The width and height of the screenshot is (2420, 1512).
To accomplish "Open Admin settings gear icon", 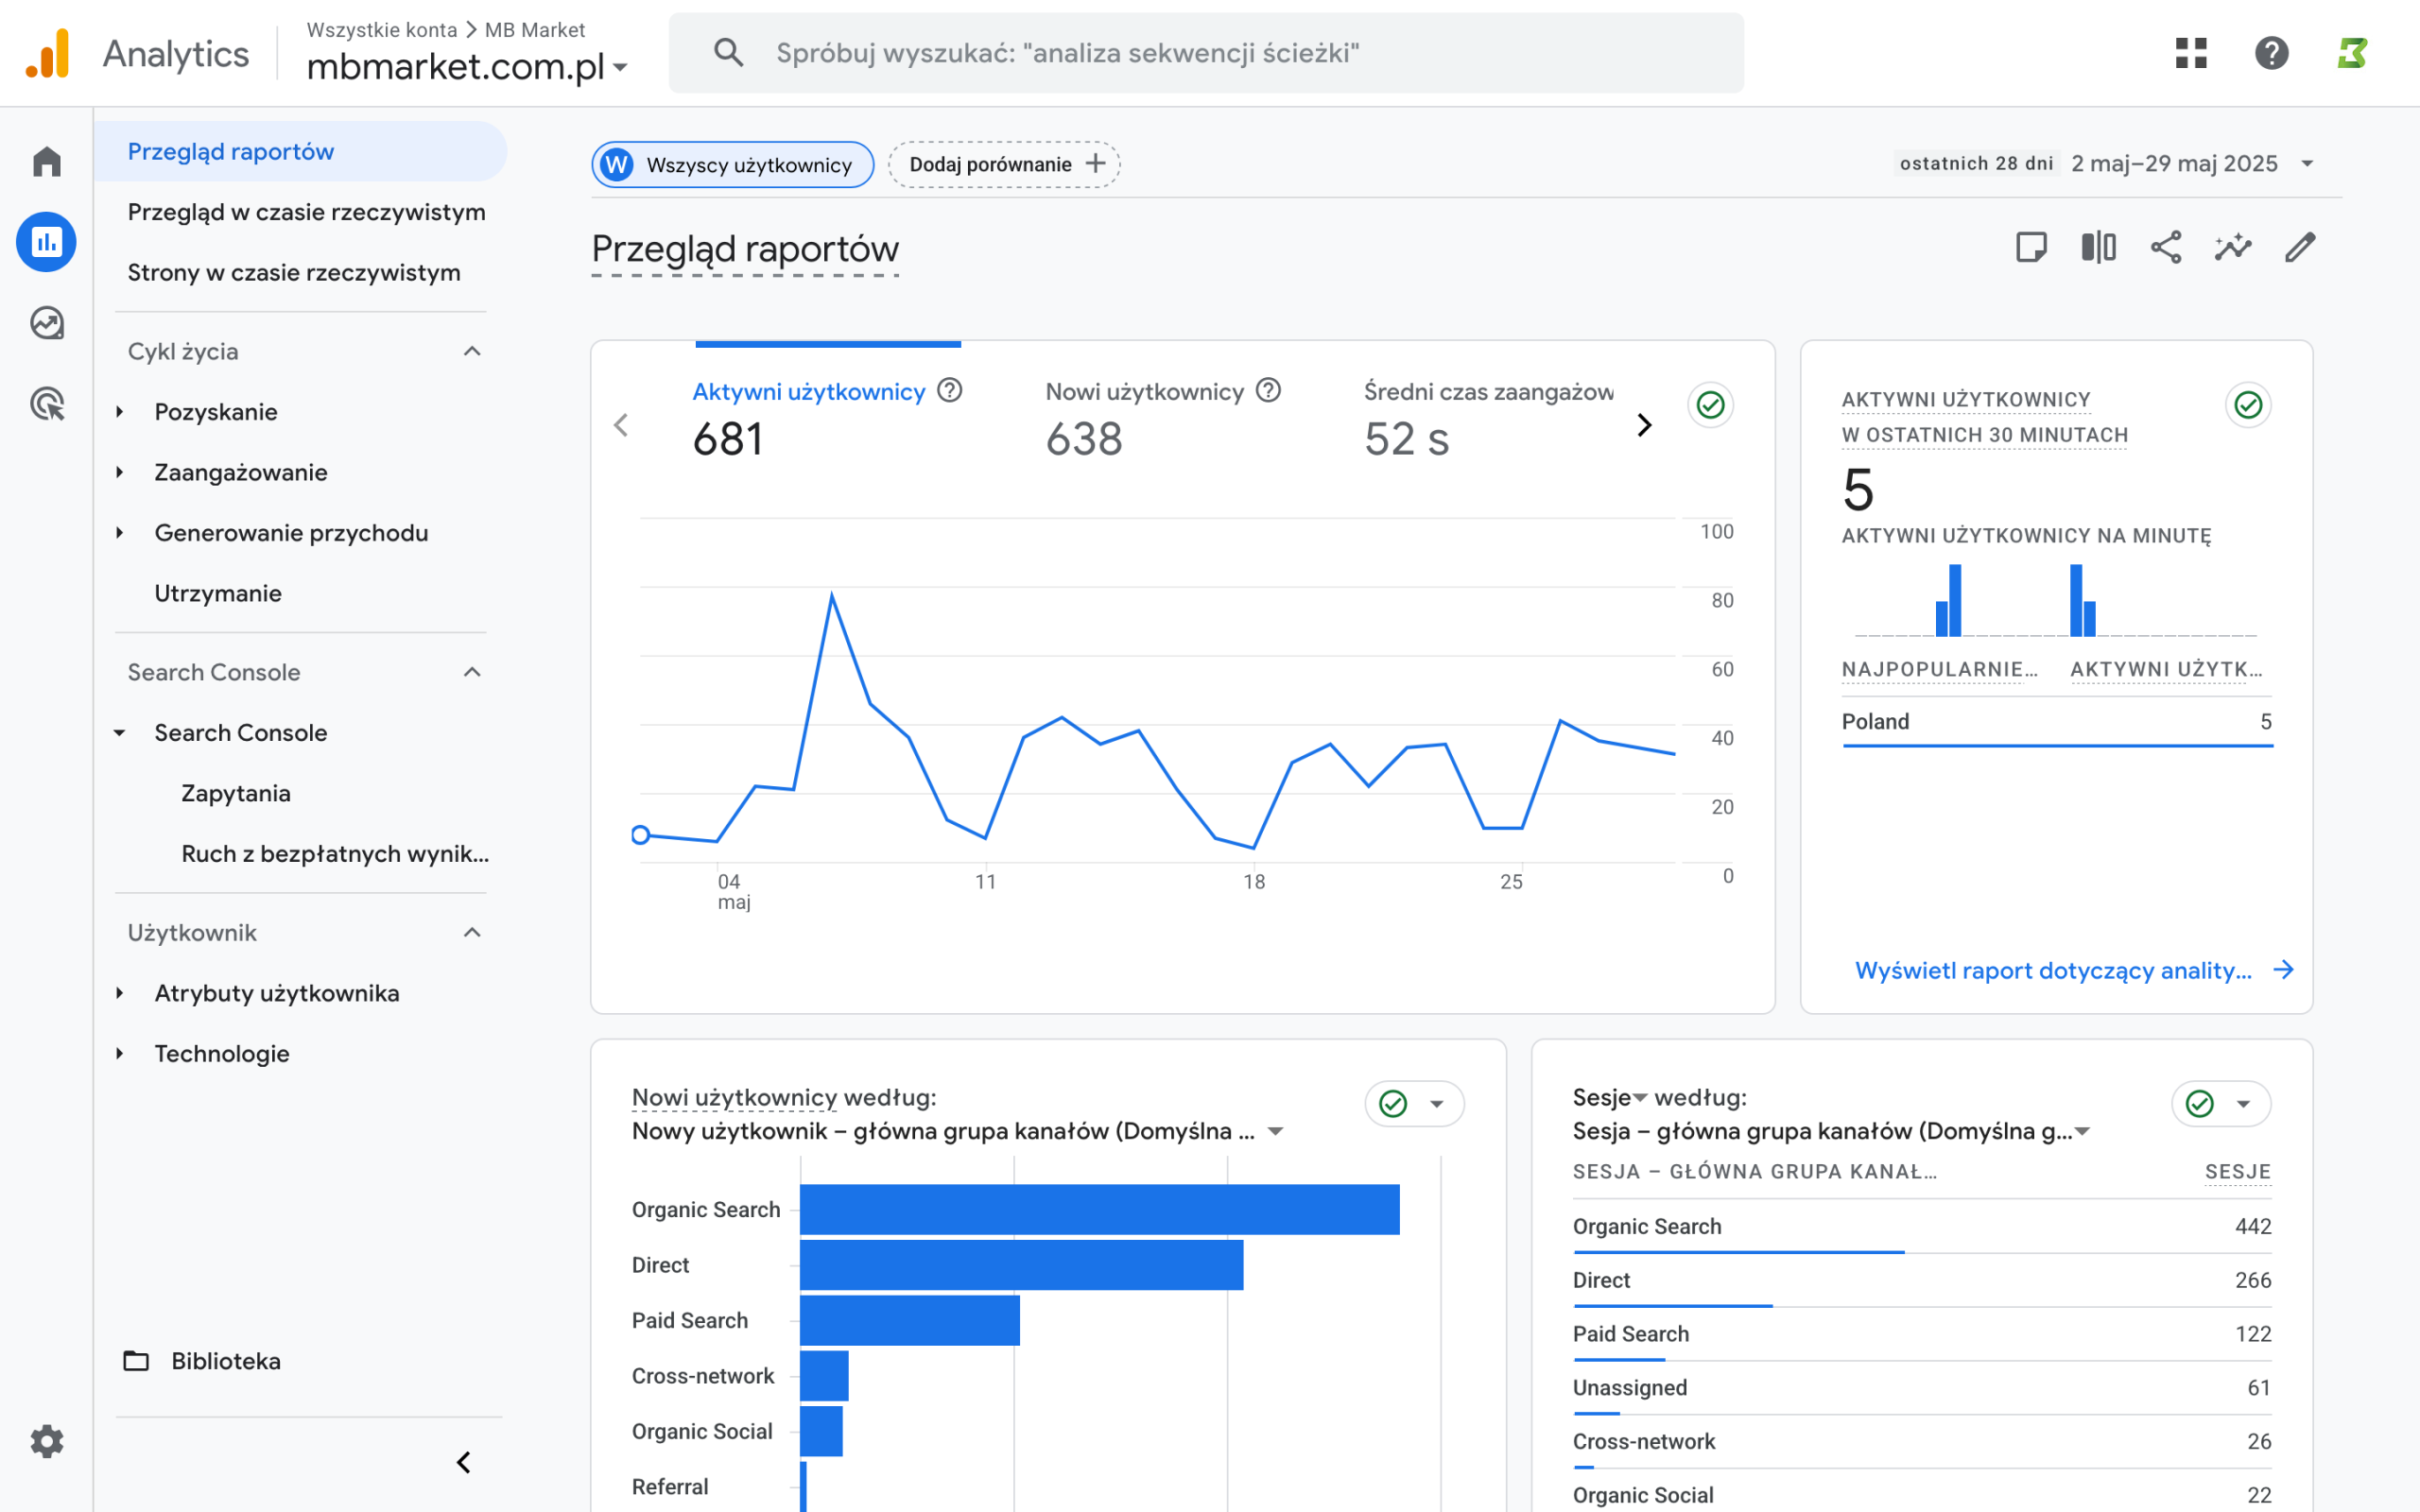I will [46, 1441].
